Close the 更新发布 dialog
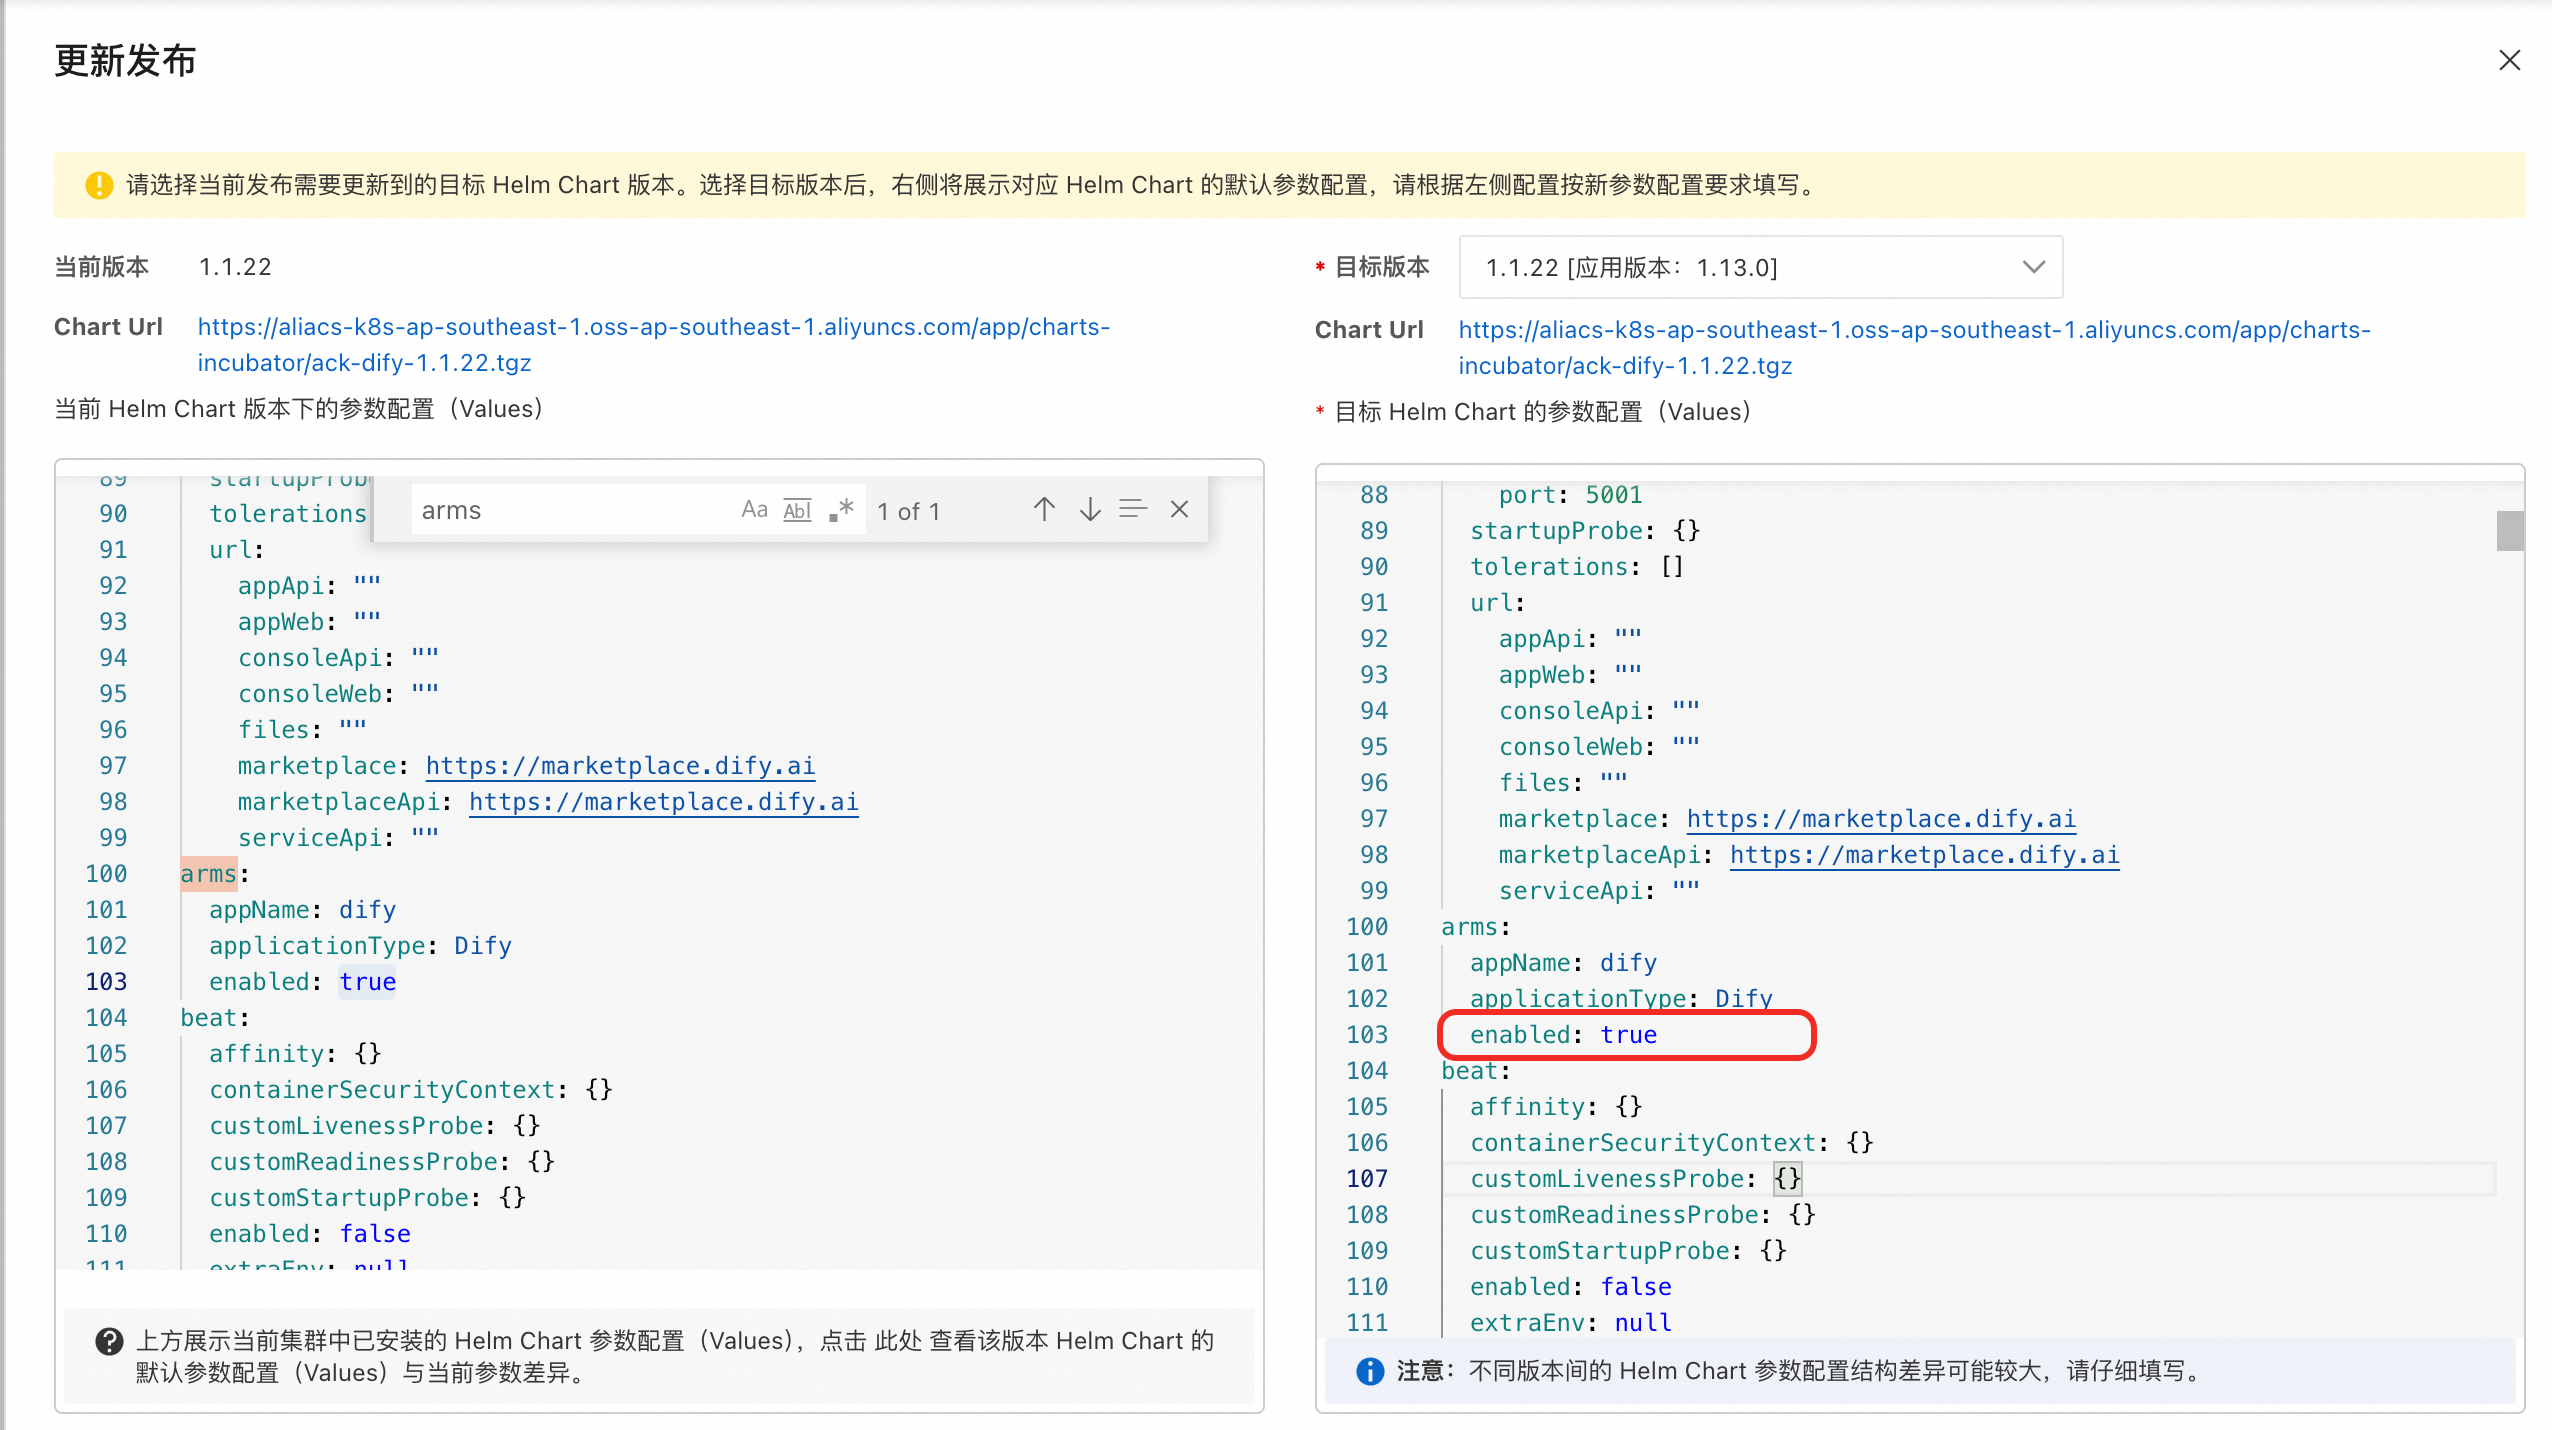The height and width of the screenshot is (1430, 2552). [x=2509, y=61]
